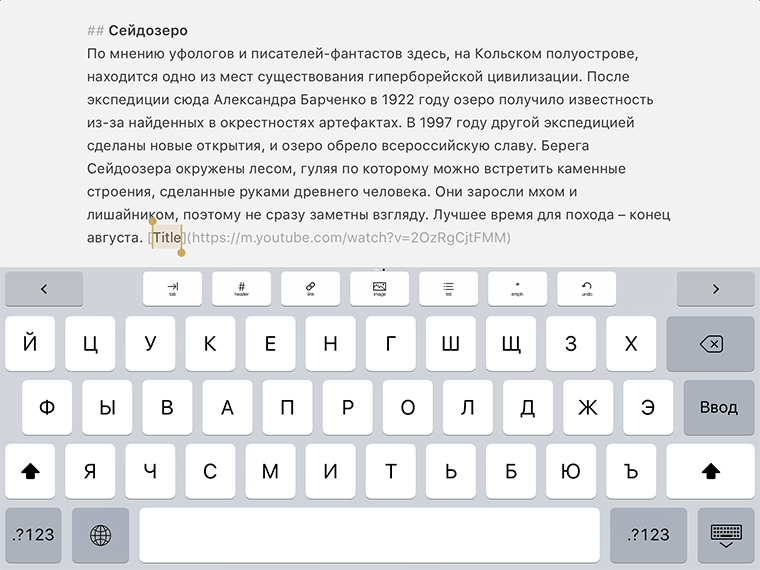Tap the З key
This screenshot has height=570, width=760.
click(571, 344)
